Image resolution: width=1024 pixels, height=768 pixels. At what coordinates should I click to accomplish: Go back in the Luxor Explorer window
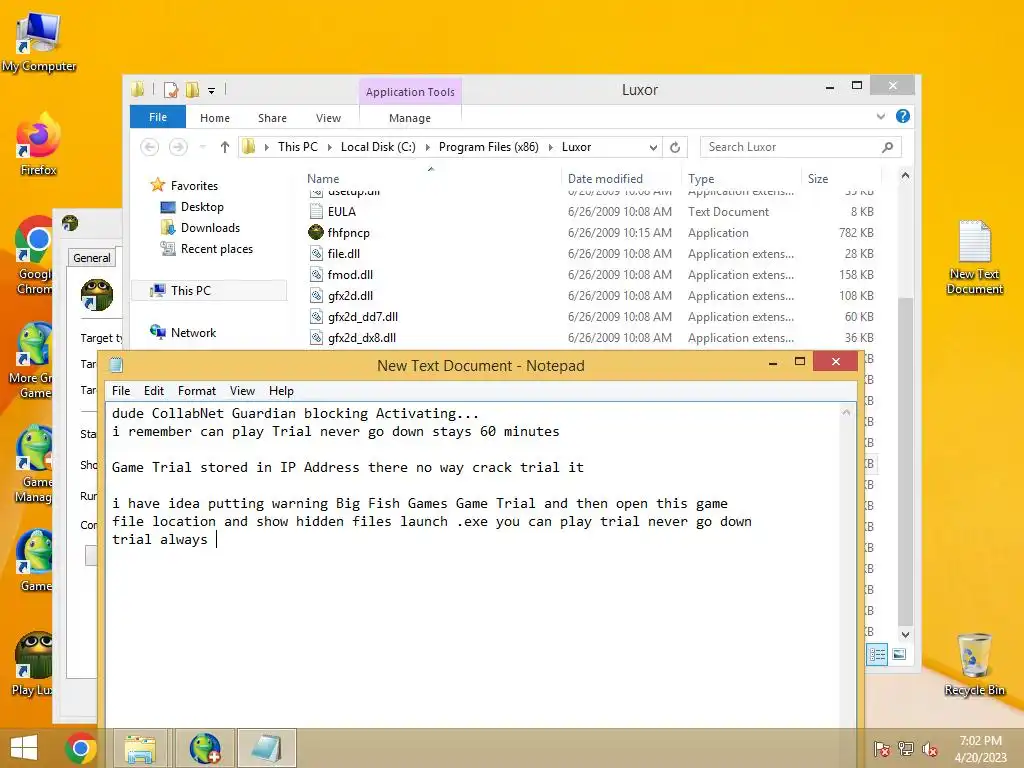point(150,147)
